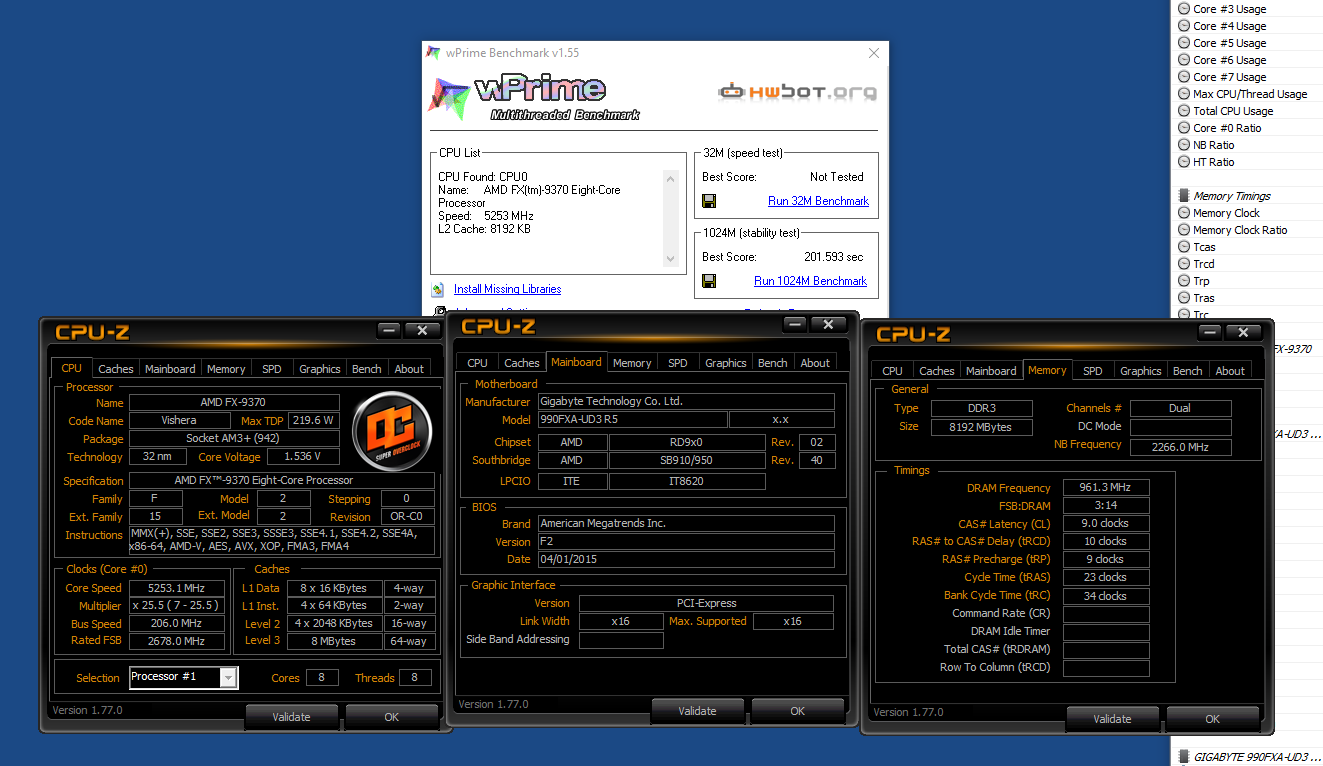Open Caches tab in the CPU window of CPU-Z
The height and width of the screenshot is (766, 1323).
pos(116,369)
